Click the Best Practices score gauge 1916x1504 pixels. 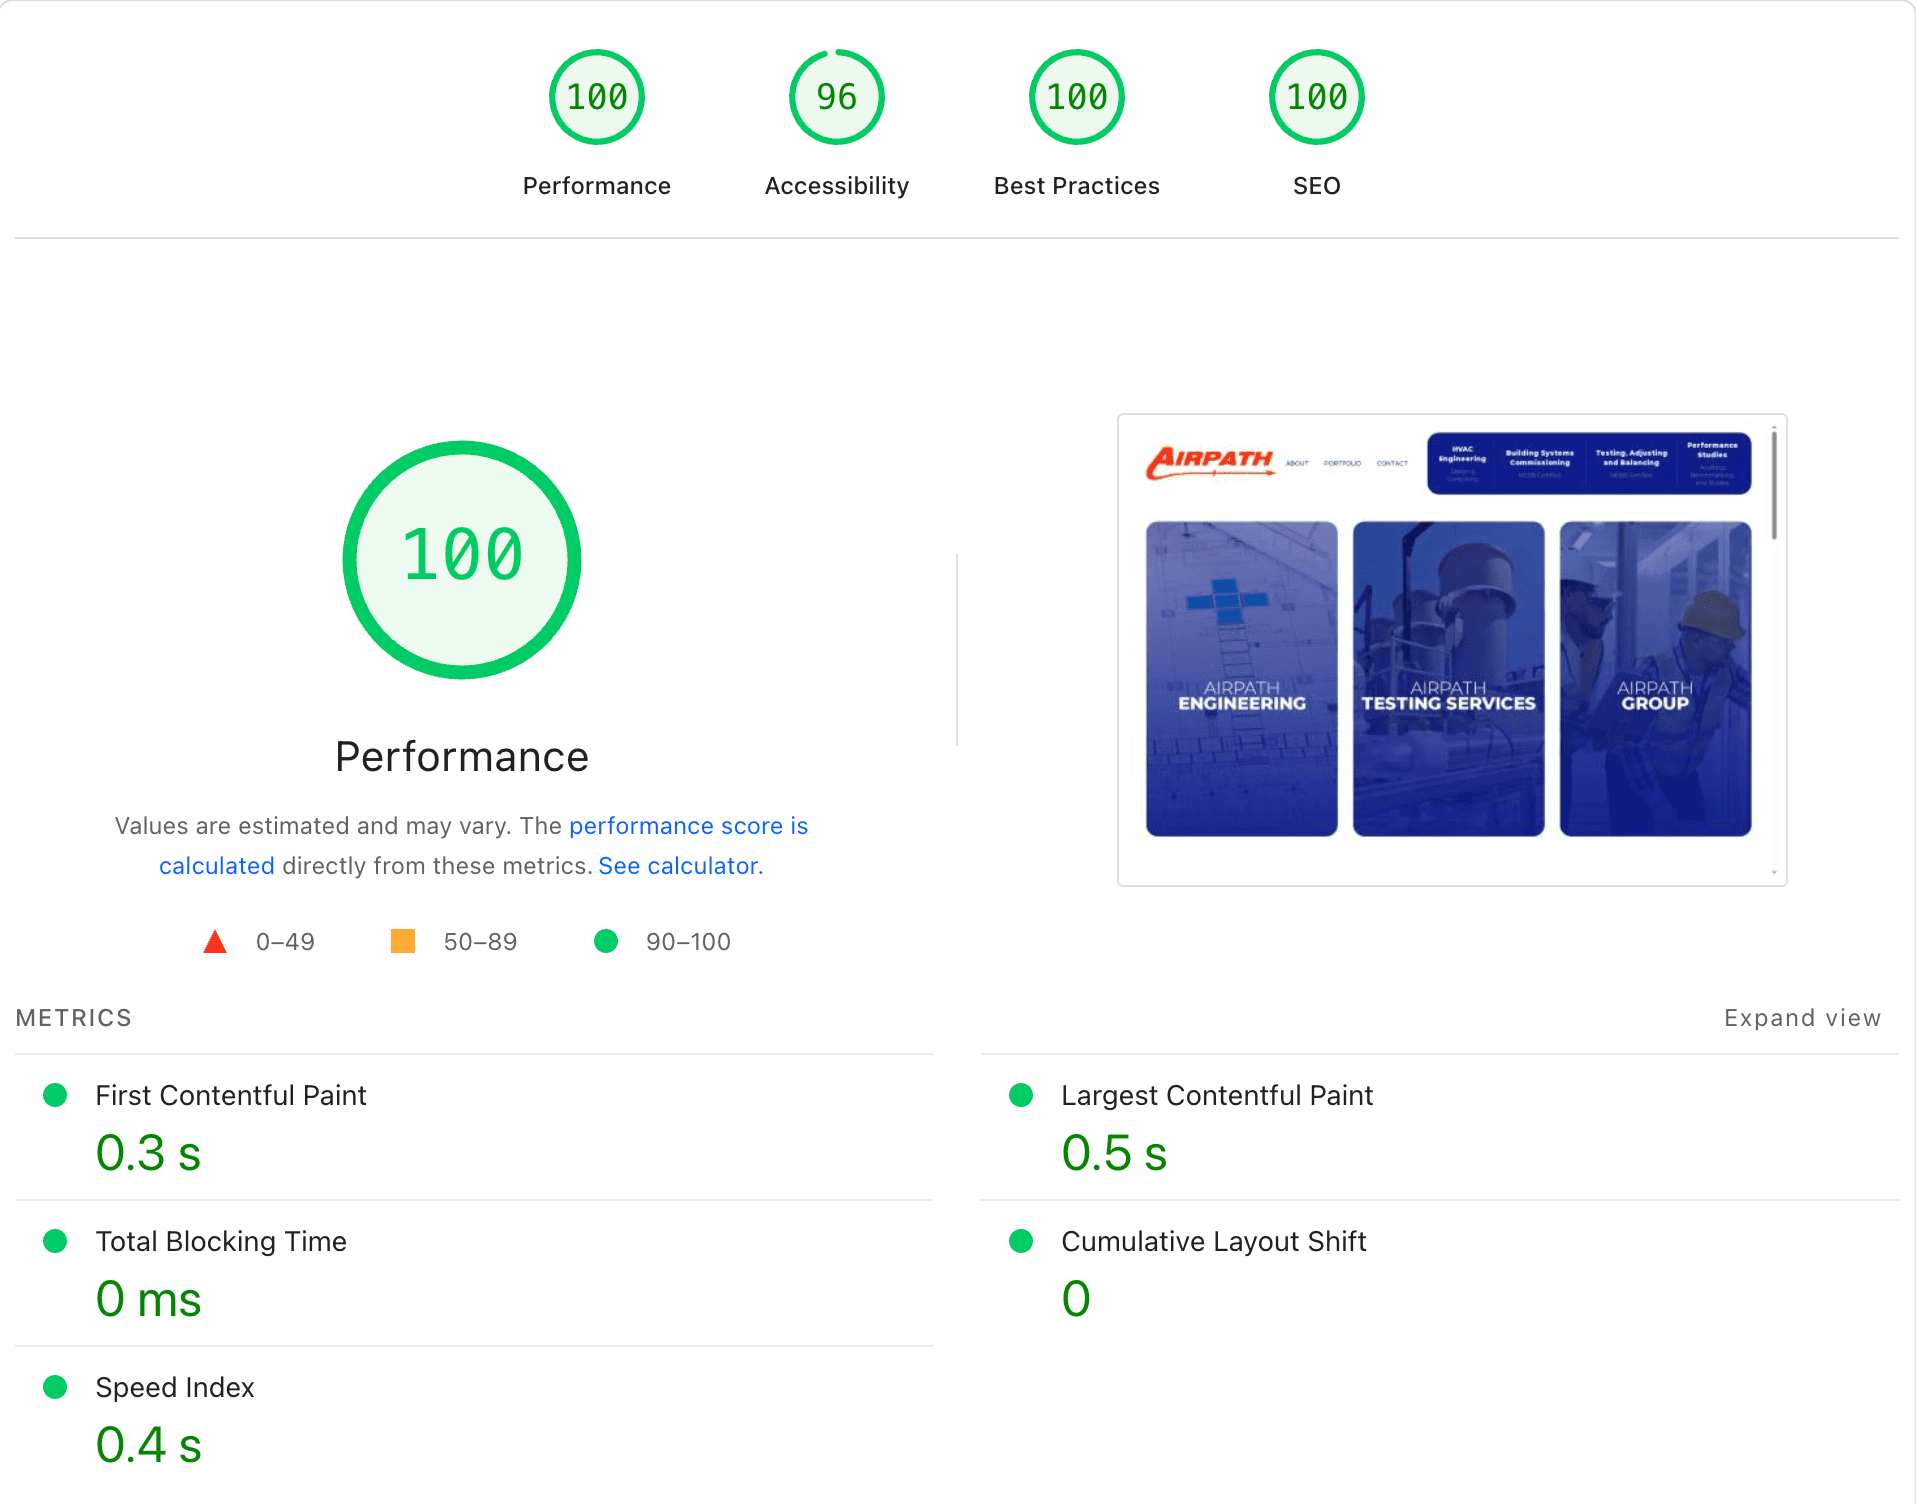pos(1077,97)
